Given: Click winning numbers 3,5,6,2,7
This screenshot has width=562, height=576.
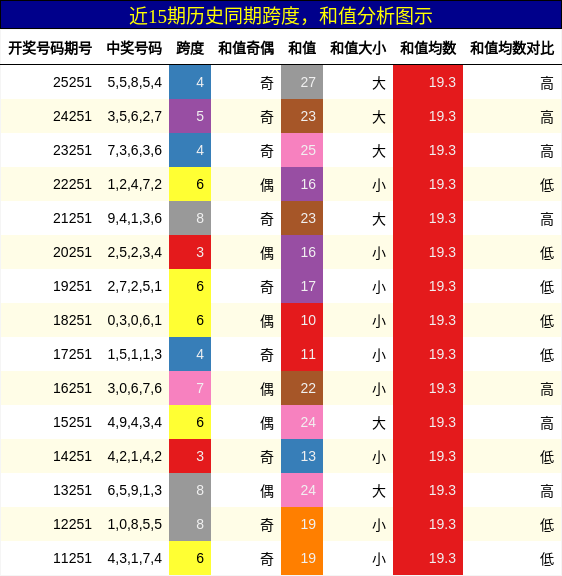Looking at the screenshot, I should [x=134, y=116].
